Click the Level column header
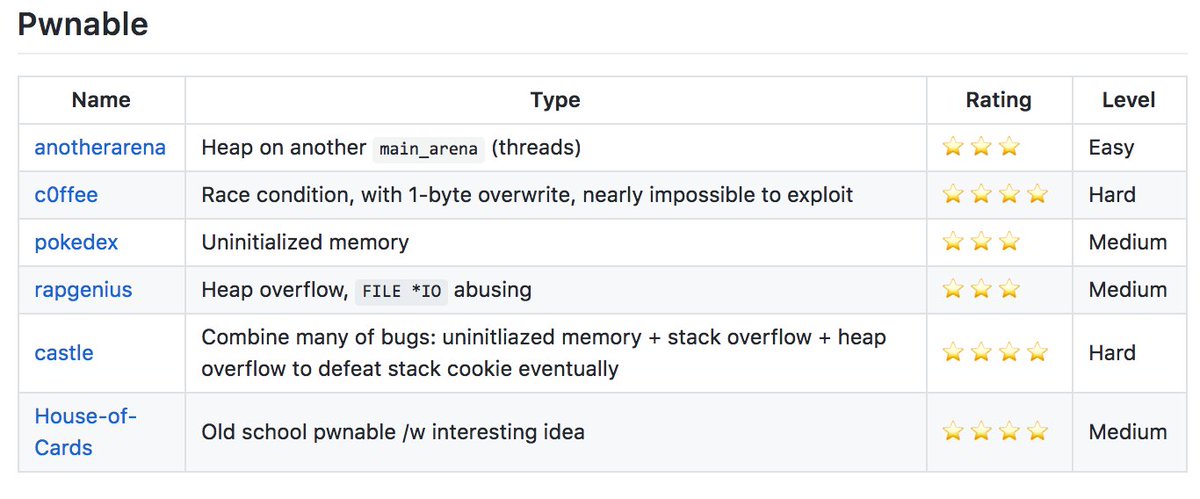 (x=1128, y=100)
